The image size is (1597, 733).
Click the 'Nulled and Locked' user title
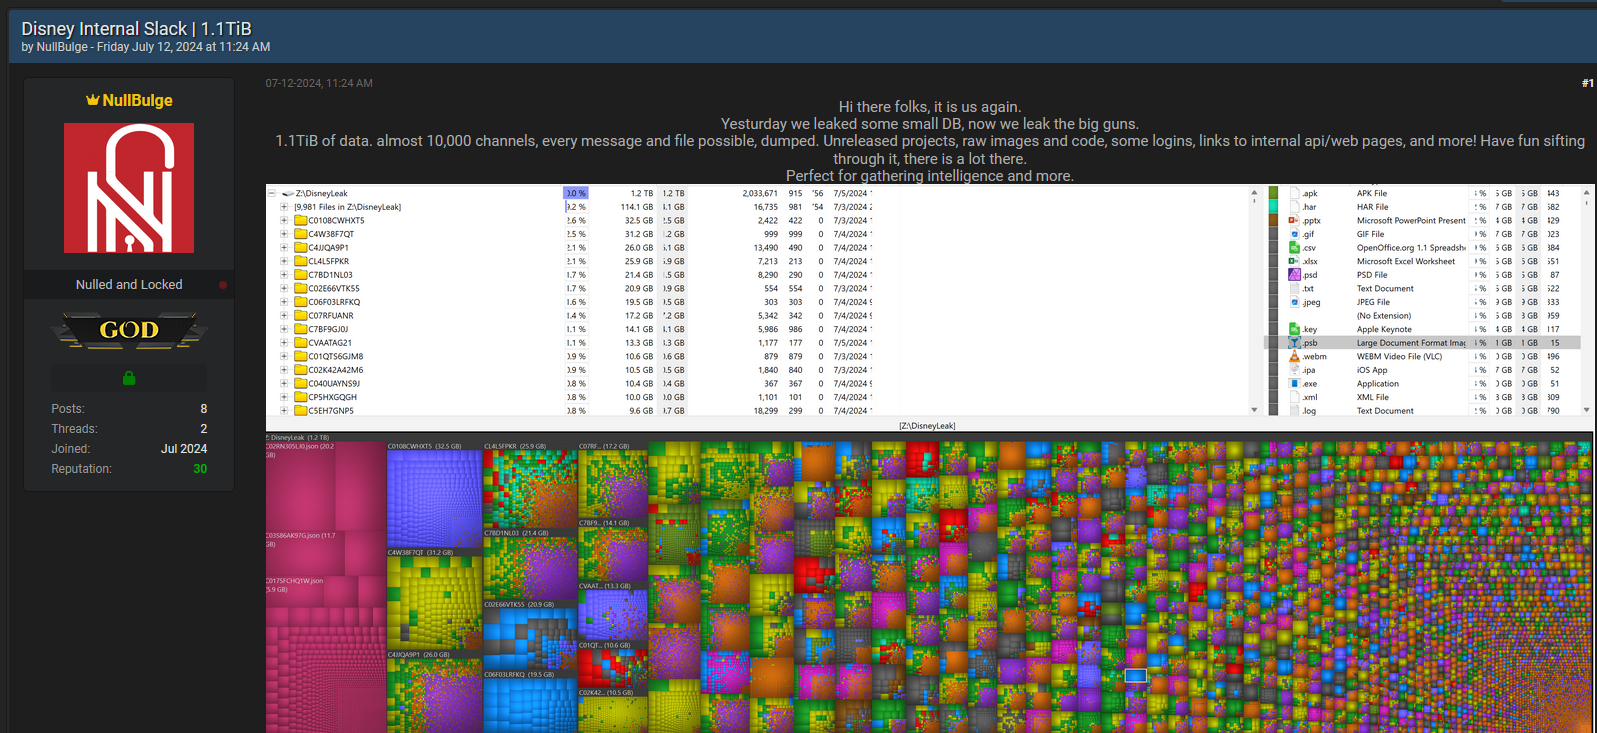point(129,285)
